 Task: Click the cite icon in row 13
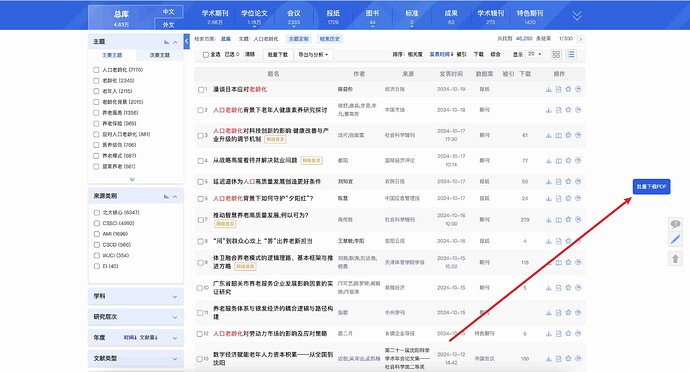coord(578,359)
